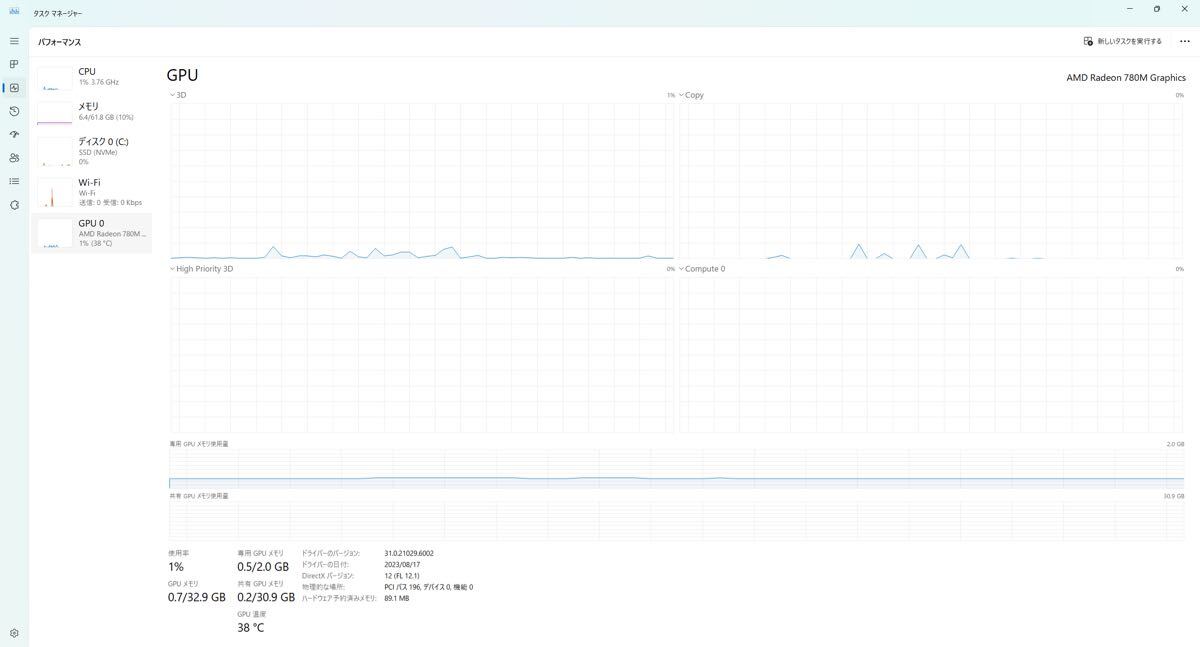
Task: Open the Services page icon
Action: tap(14, 205)
